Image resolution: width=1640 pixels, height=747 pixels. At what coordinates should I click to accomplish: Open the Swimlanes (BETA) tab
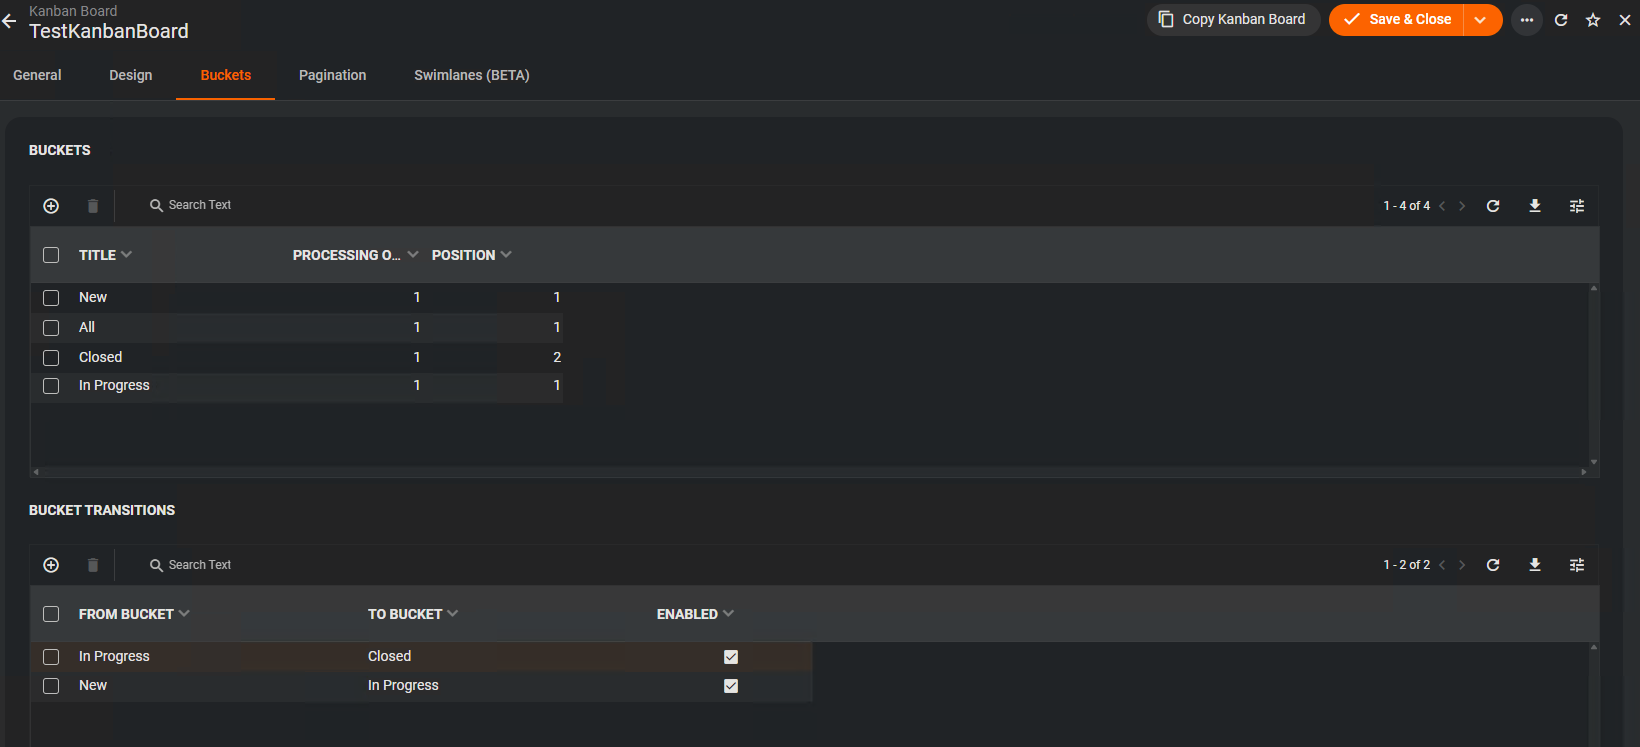point(472,75)
